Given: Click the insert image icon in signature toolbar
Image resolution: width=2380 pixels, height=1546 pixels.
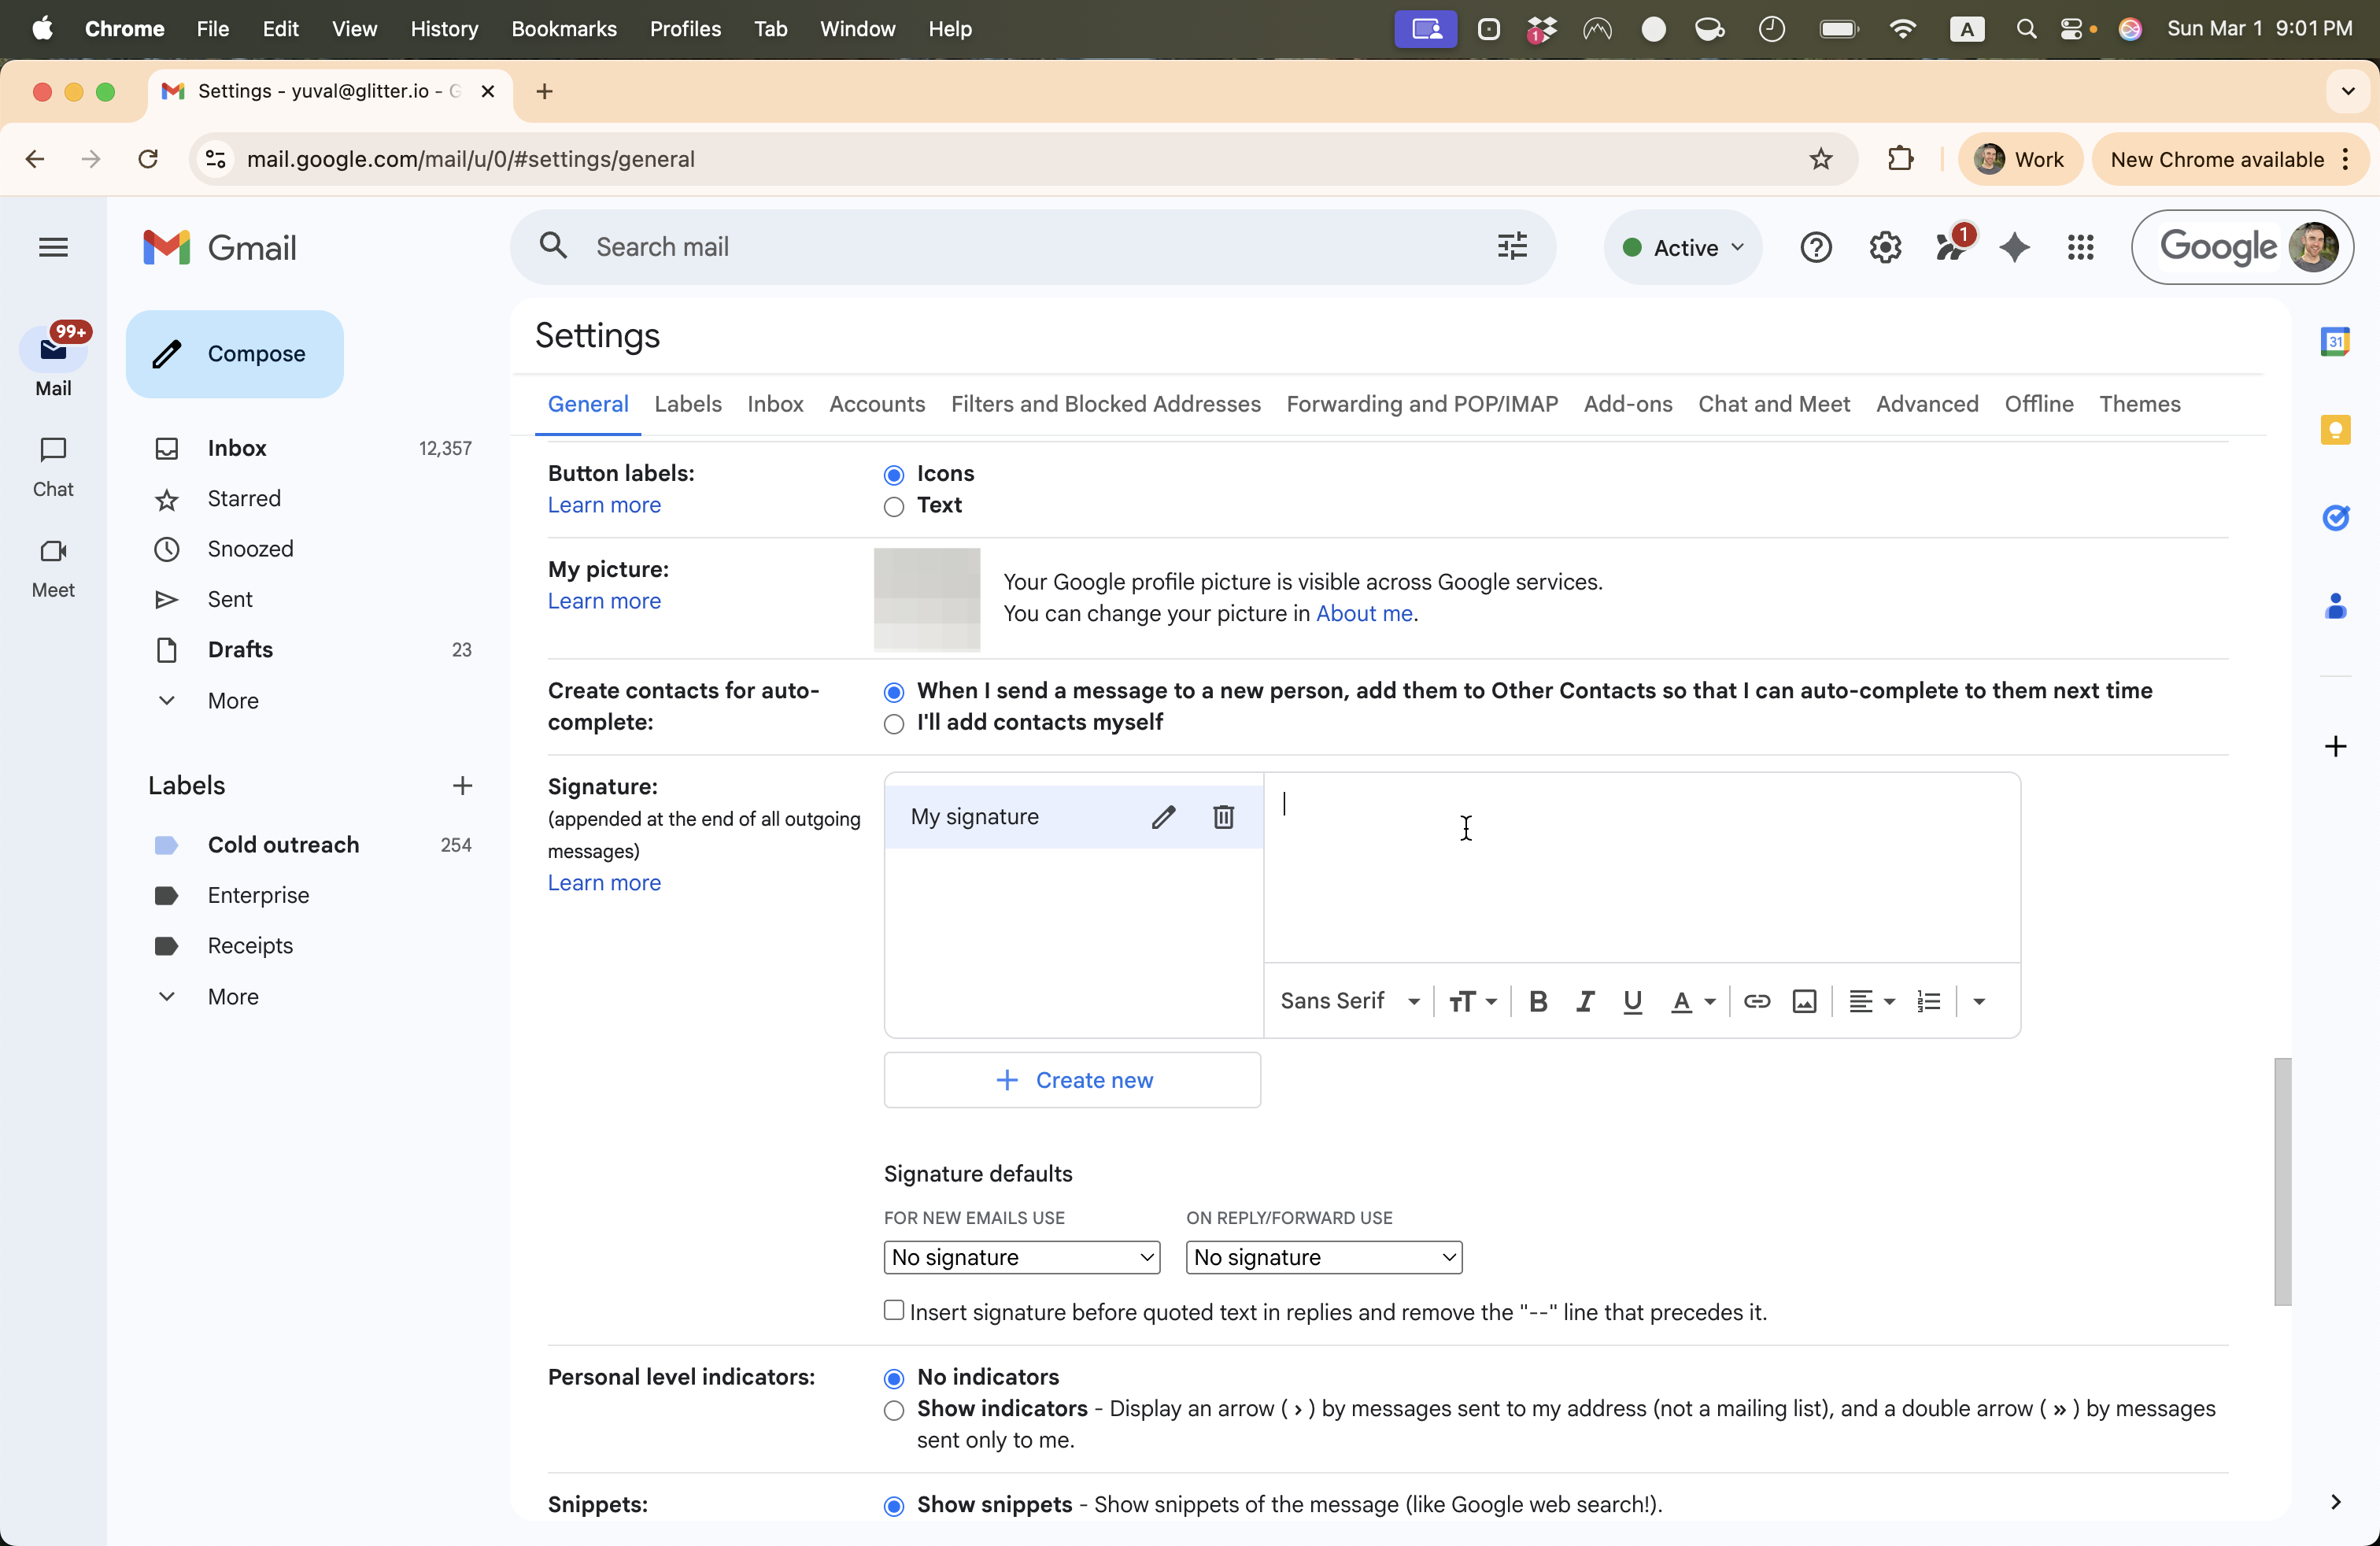Looking at the screenshot, I should [1804, 1001].
